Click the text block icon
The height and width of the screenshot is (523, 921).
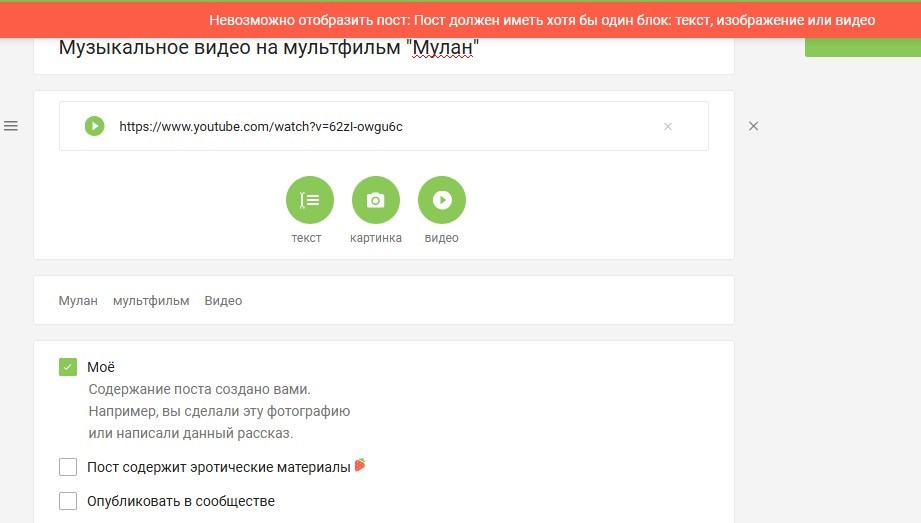click(x=309, y=200)
